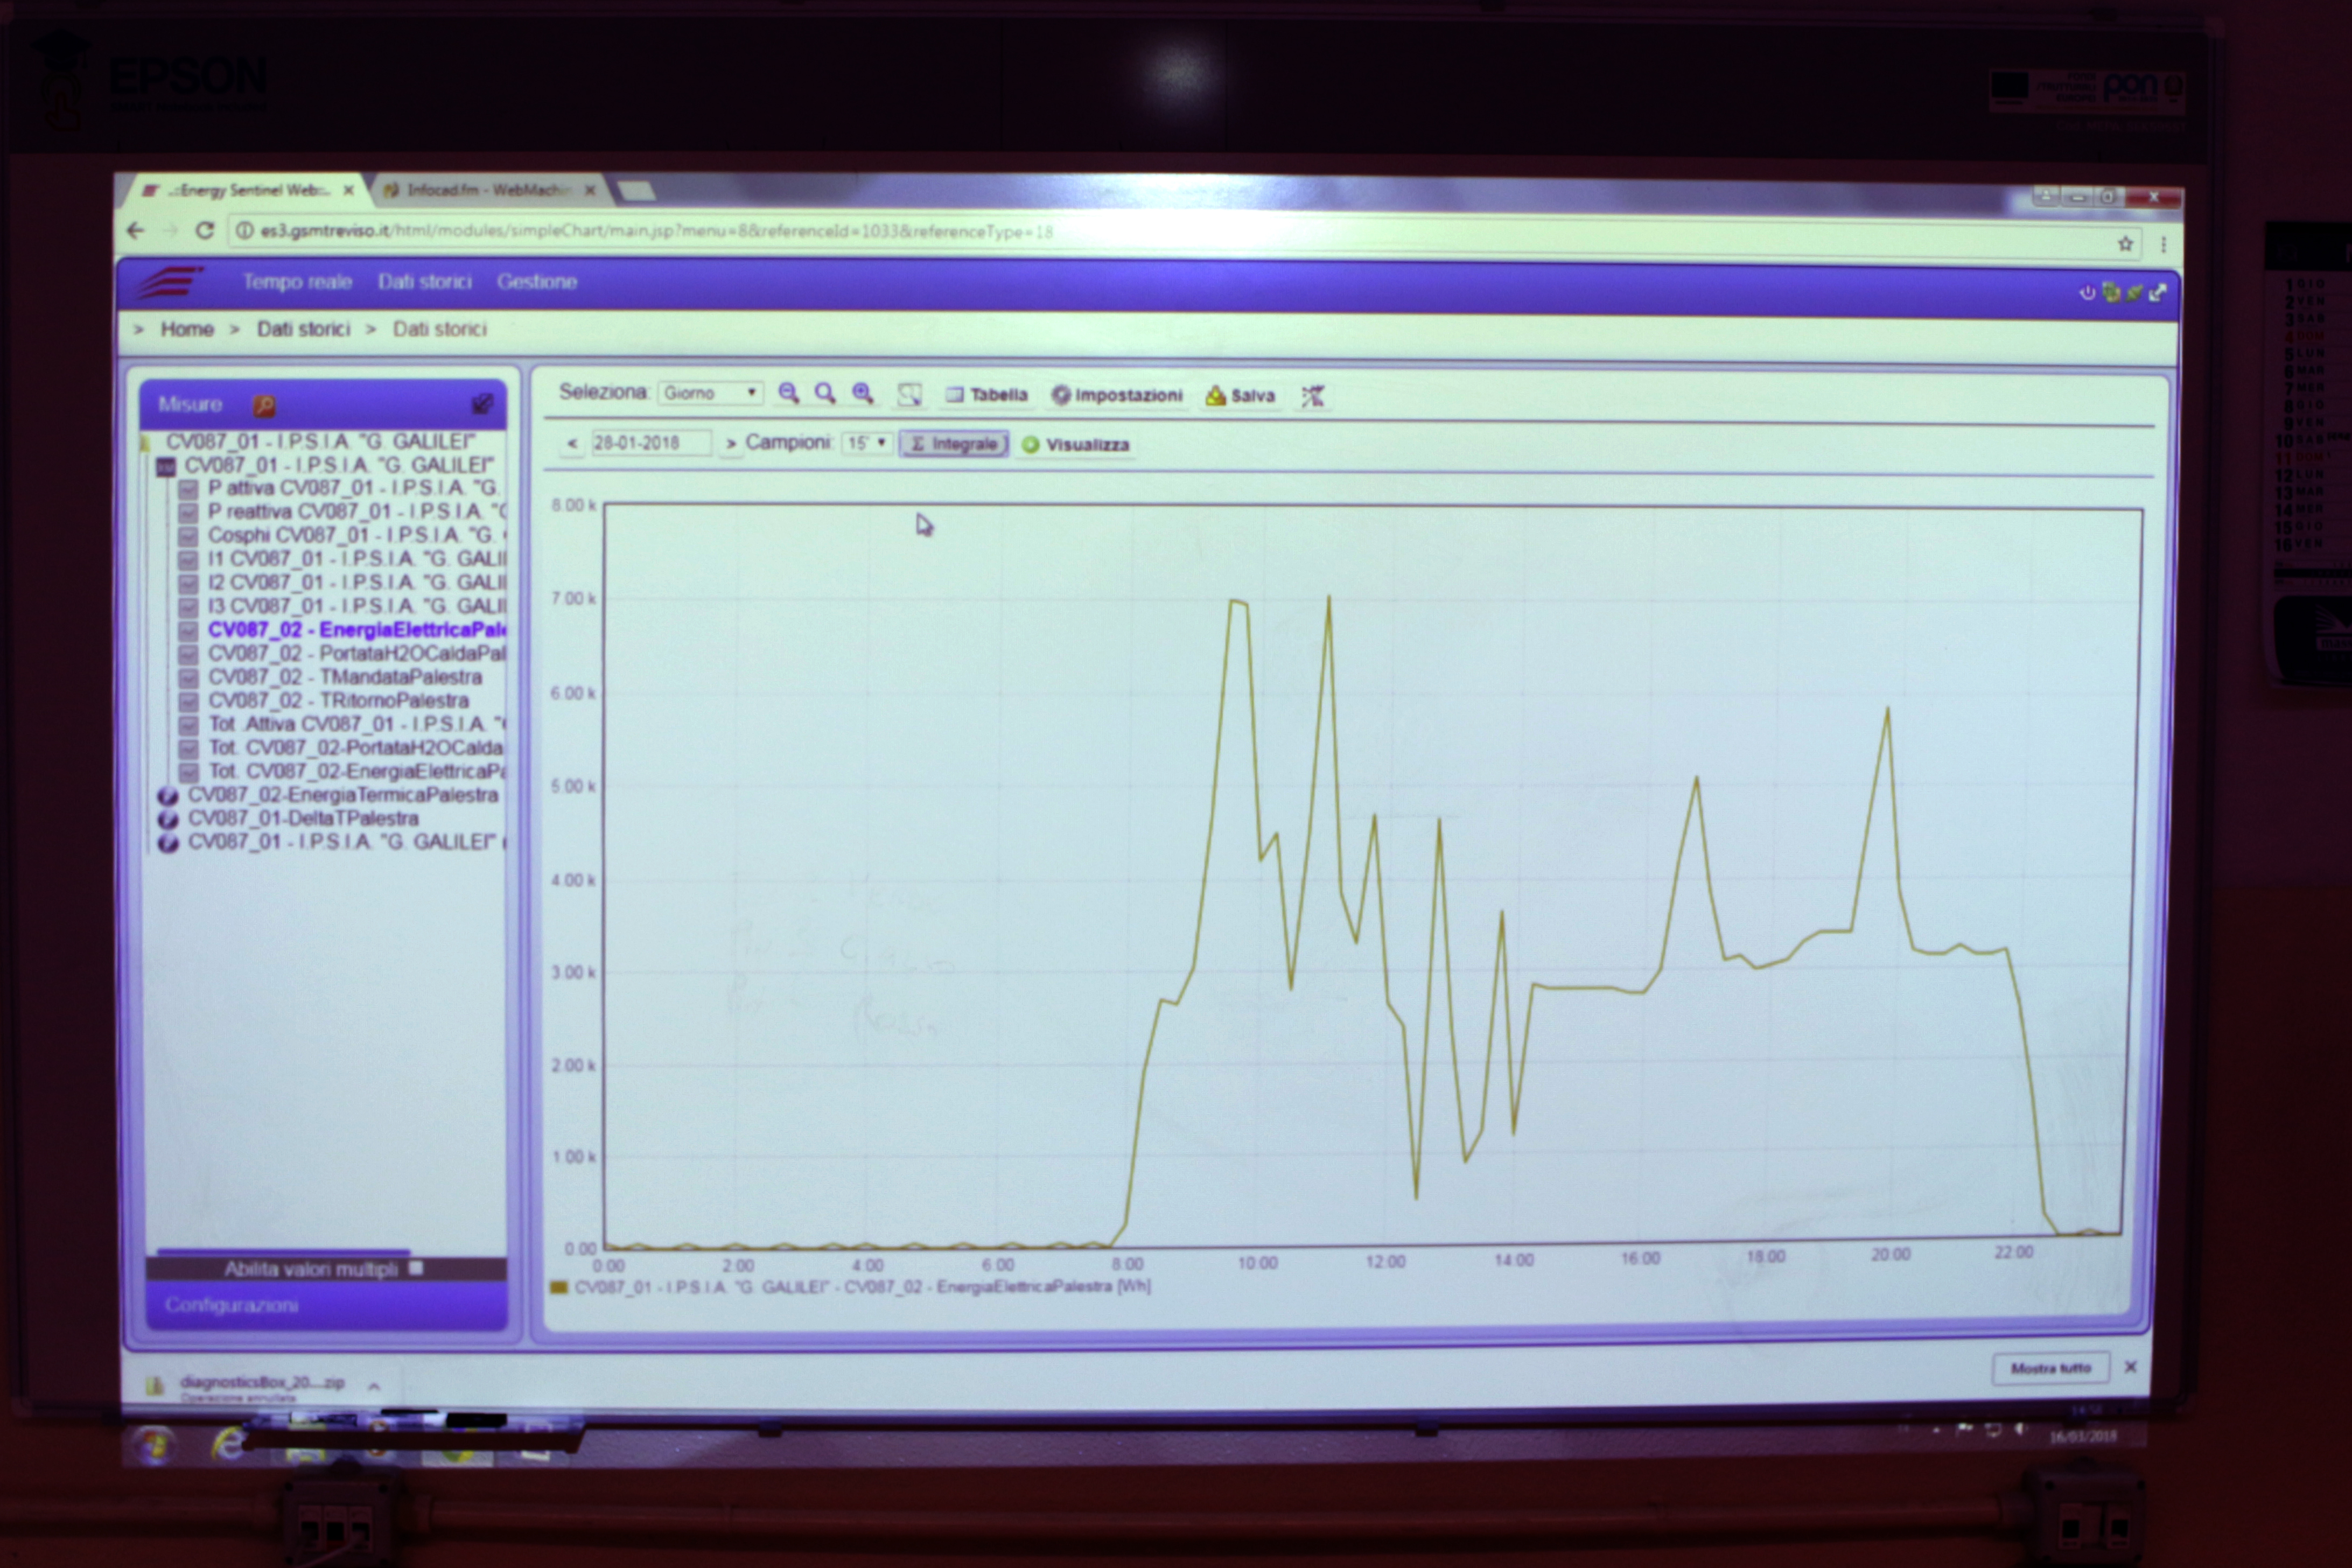Click the horizontal scrollbar in Misure panel
The width and height of the screenshot is (2352, 1568).
click(x=283, y=1251)
